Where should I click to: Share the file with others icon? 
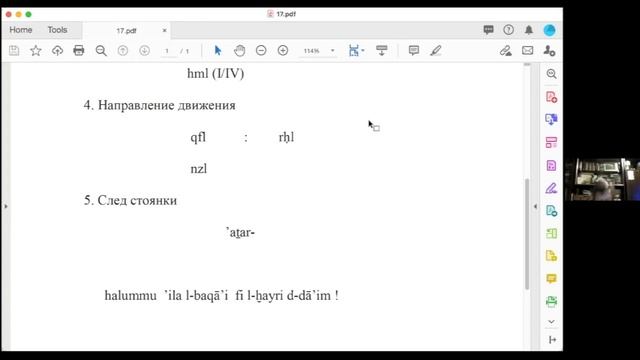pos(549,51)
